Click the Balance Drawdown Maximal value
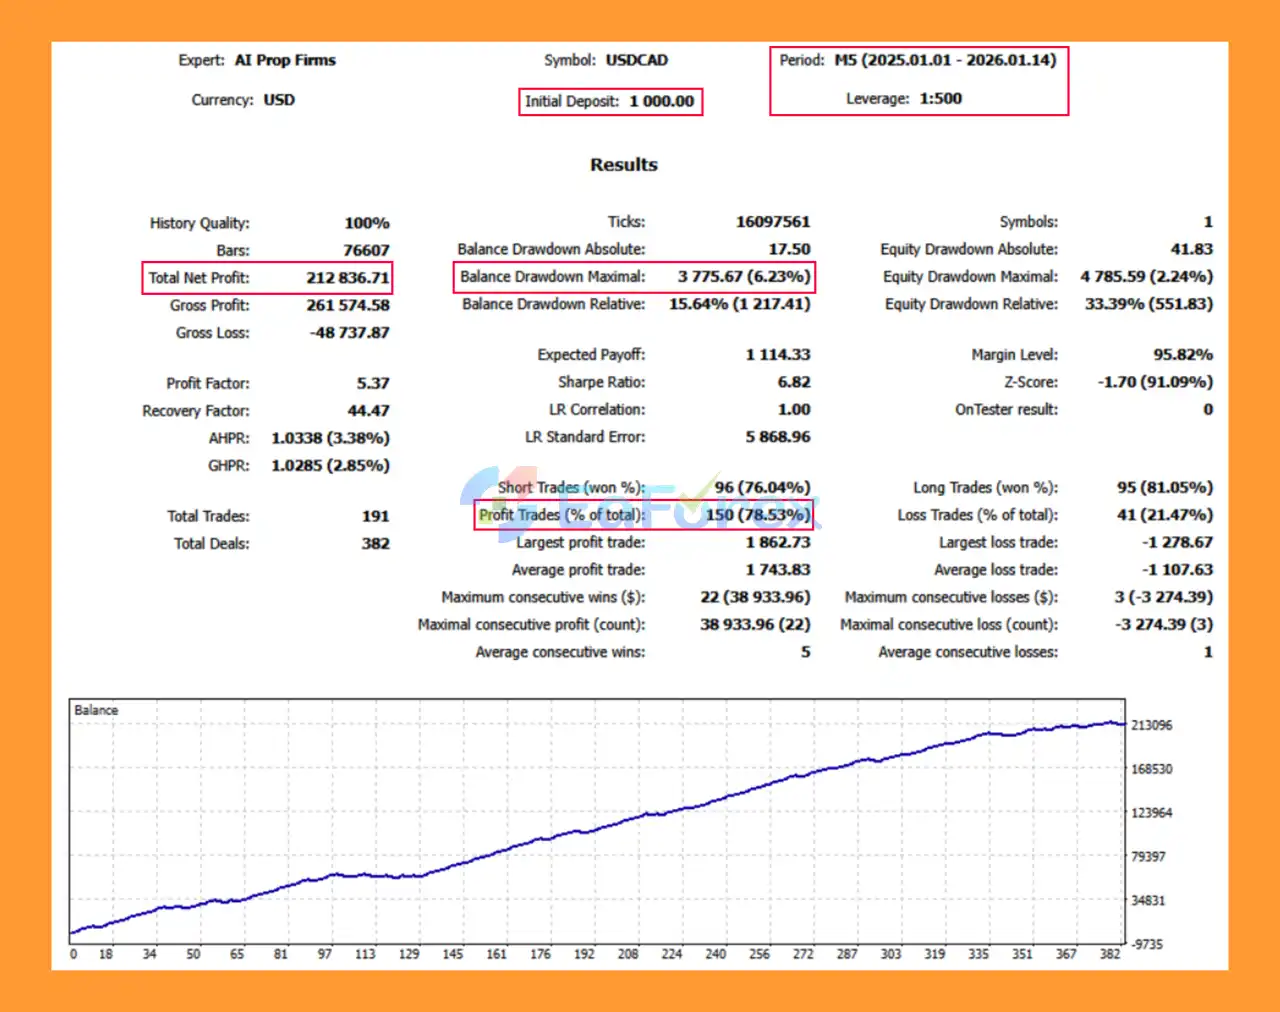This screenshot has height=1012, width=1280. click(743, 277)
